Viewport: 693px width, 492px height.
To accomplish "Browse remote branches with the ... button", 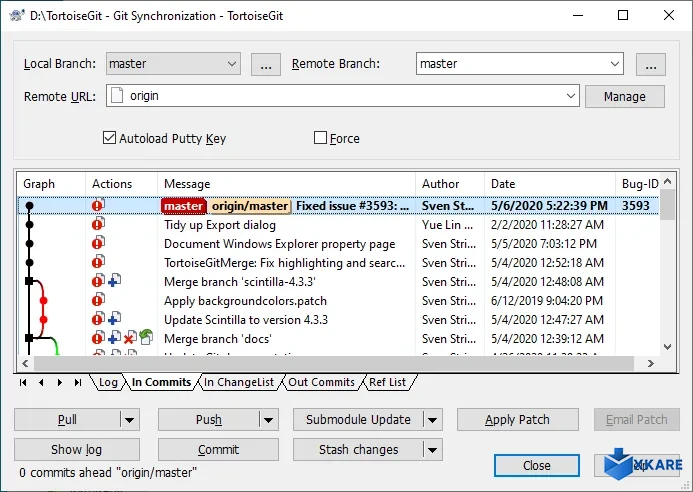I will [651, 65].
